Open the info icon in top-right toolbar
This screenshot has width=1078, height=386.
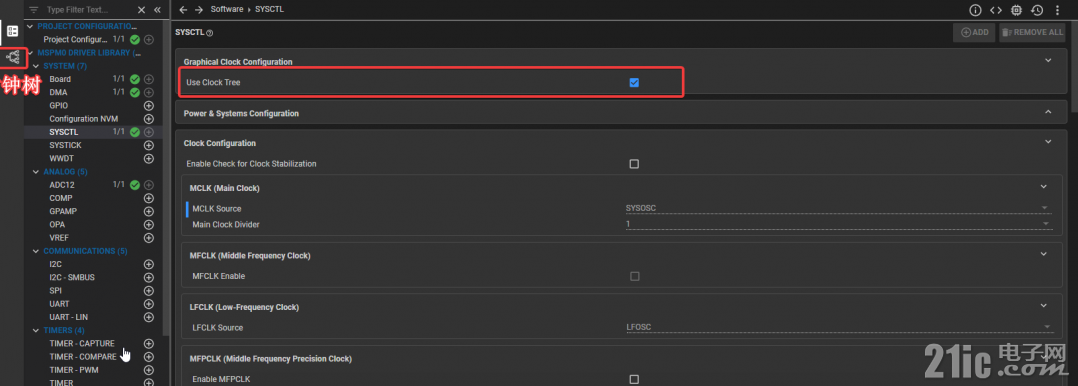975,10
